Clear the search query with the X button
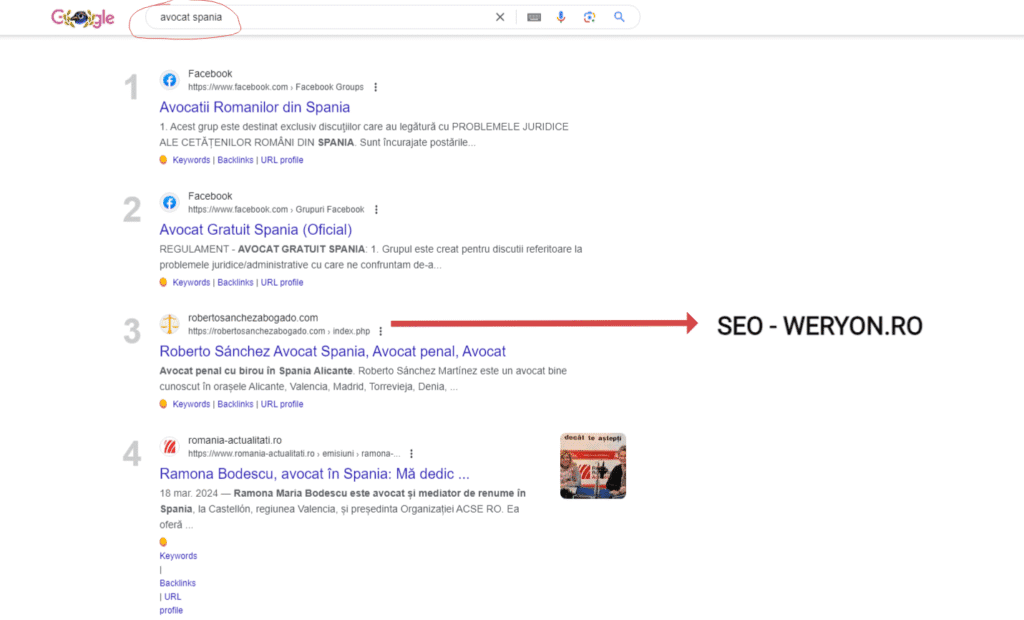 (499, 17)
